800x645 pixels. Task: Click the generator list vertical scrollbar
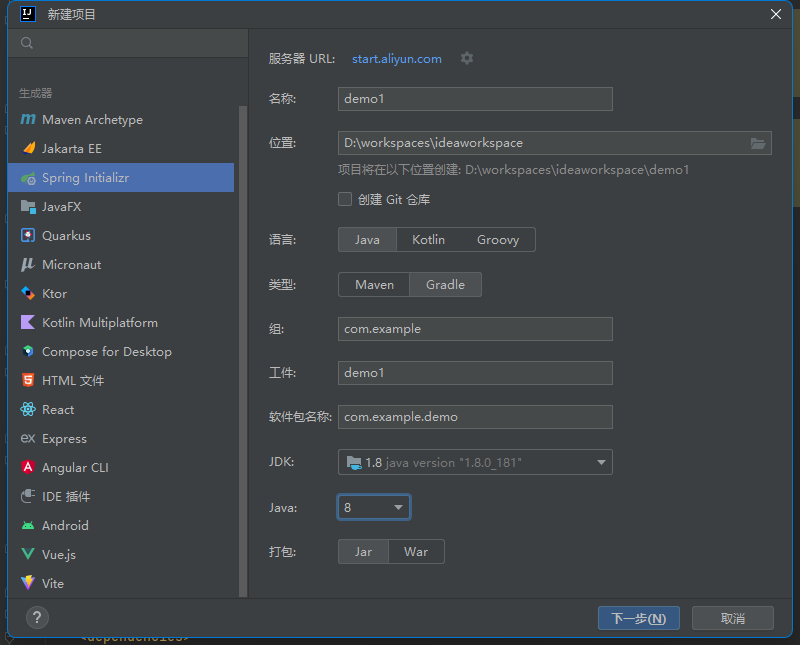click(x=243, y=351)
